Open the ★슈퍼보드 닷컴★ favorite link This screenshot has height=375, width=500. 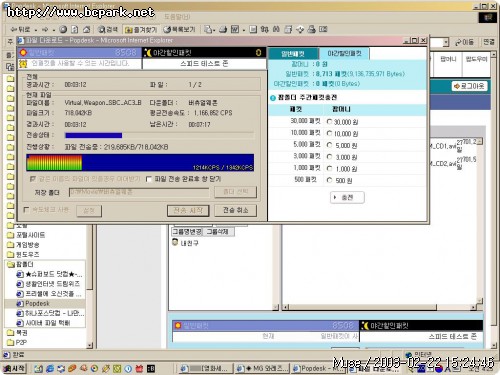(x=54, y=274)
